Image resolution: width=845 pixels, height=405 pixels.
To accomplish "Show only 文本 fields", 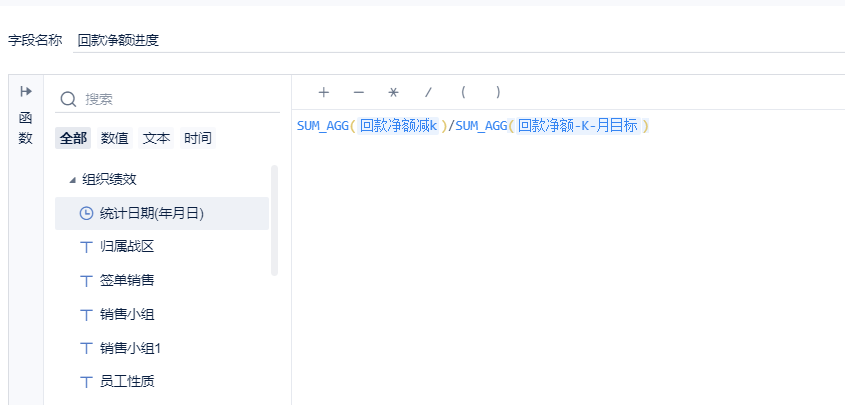I will pos(156,138).
